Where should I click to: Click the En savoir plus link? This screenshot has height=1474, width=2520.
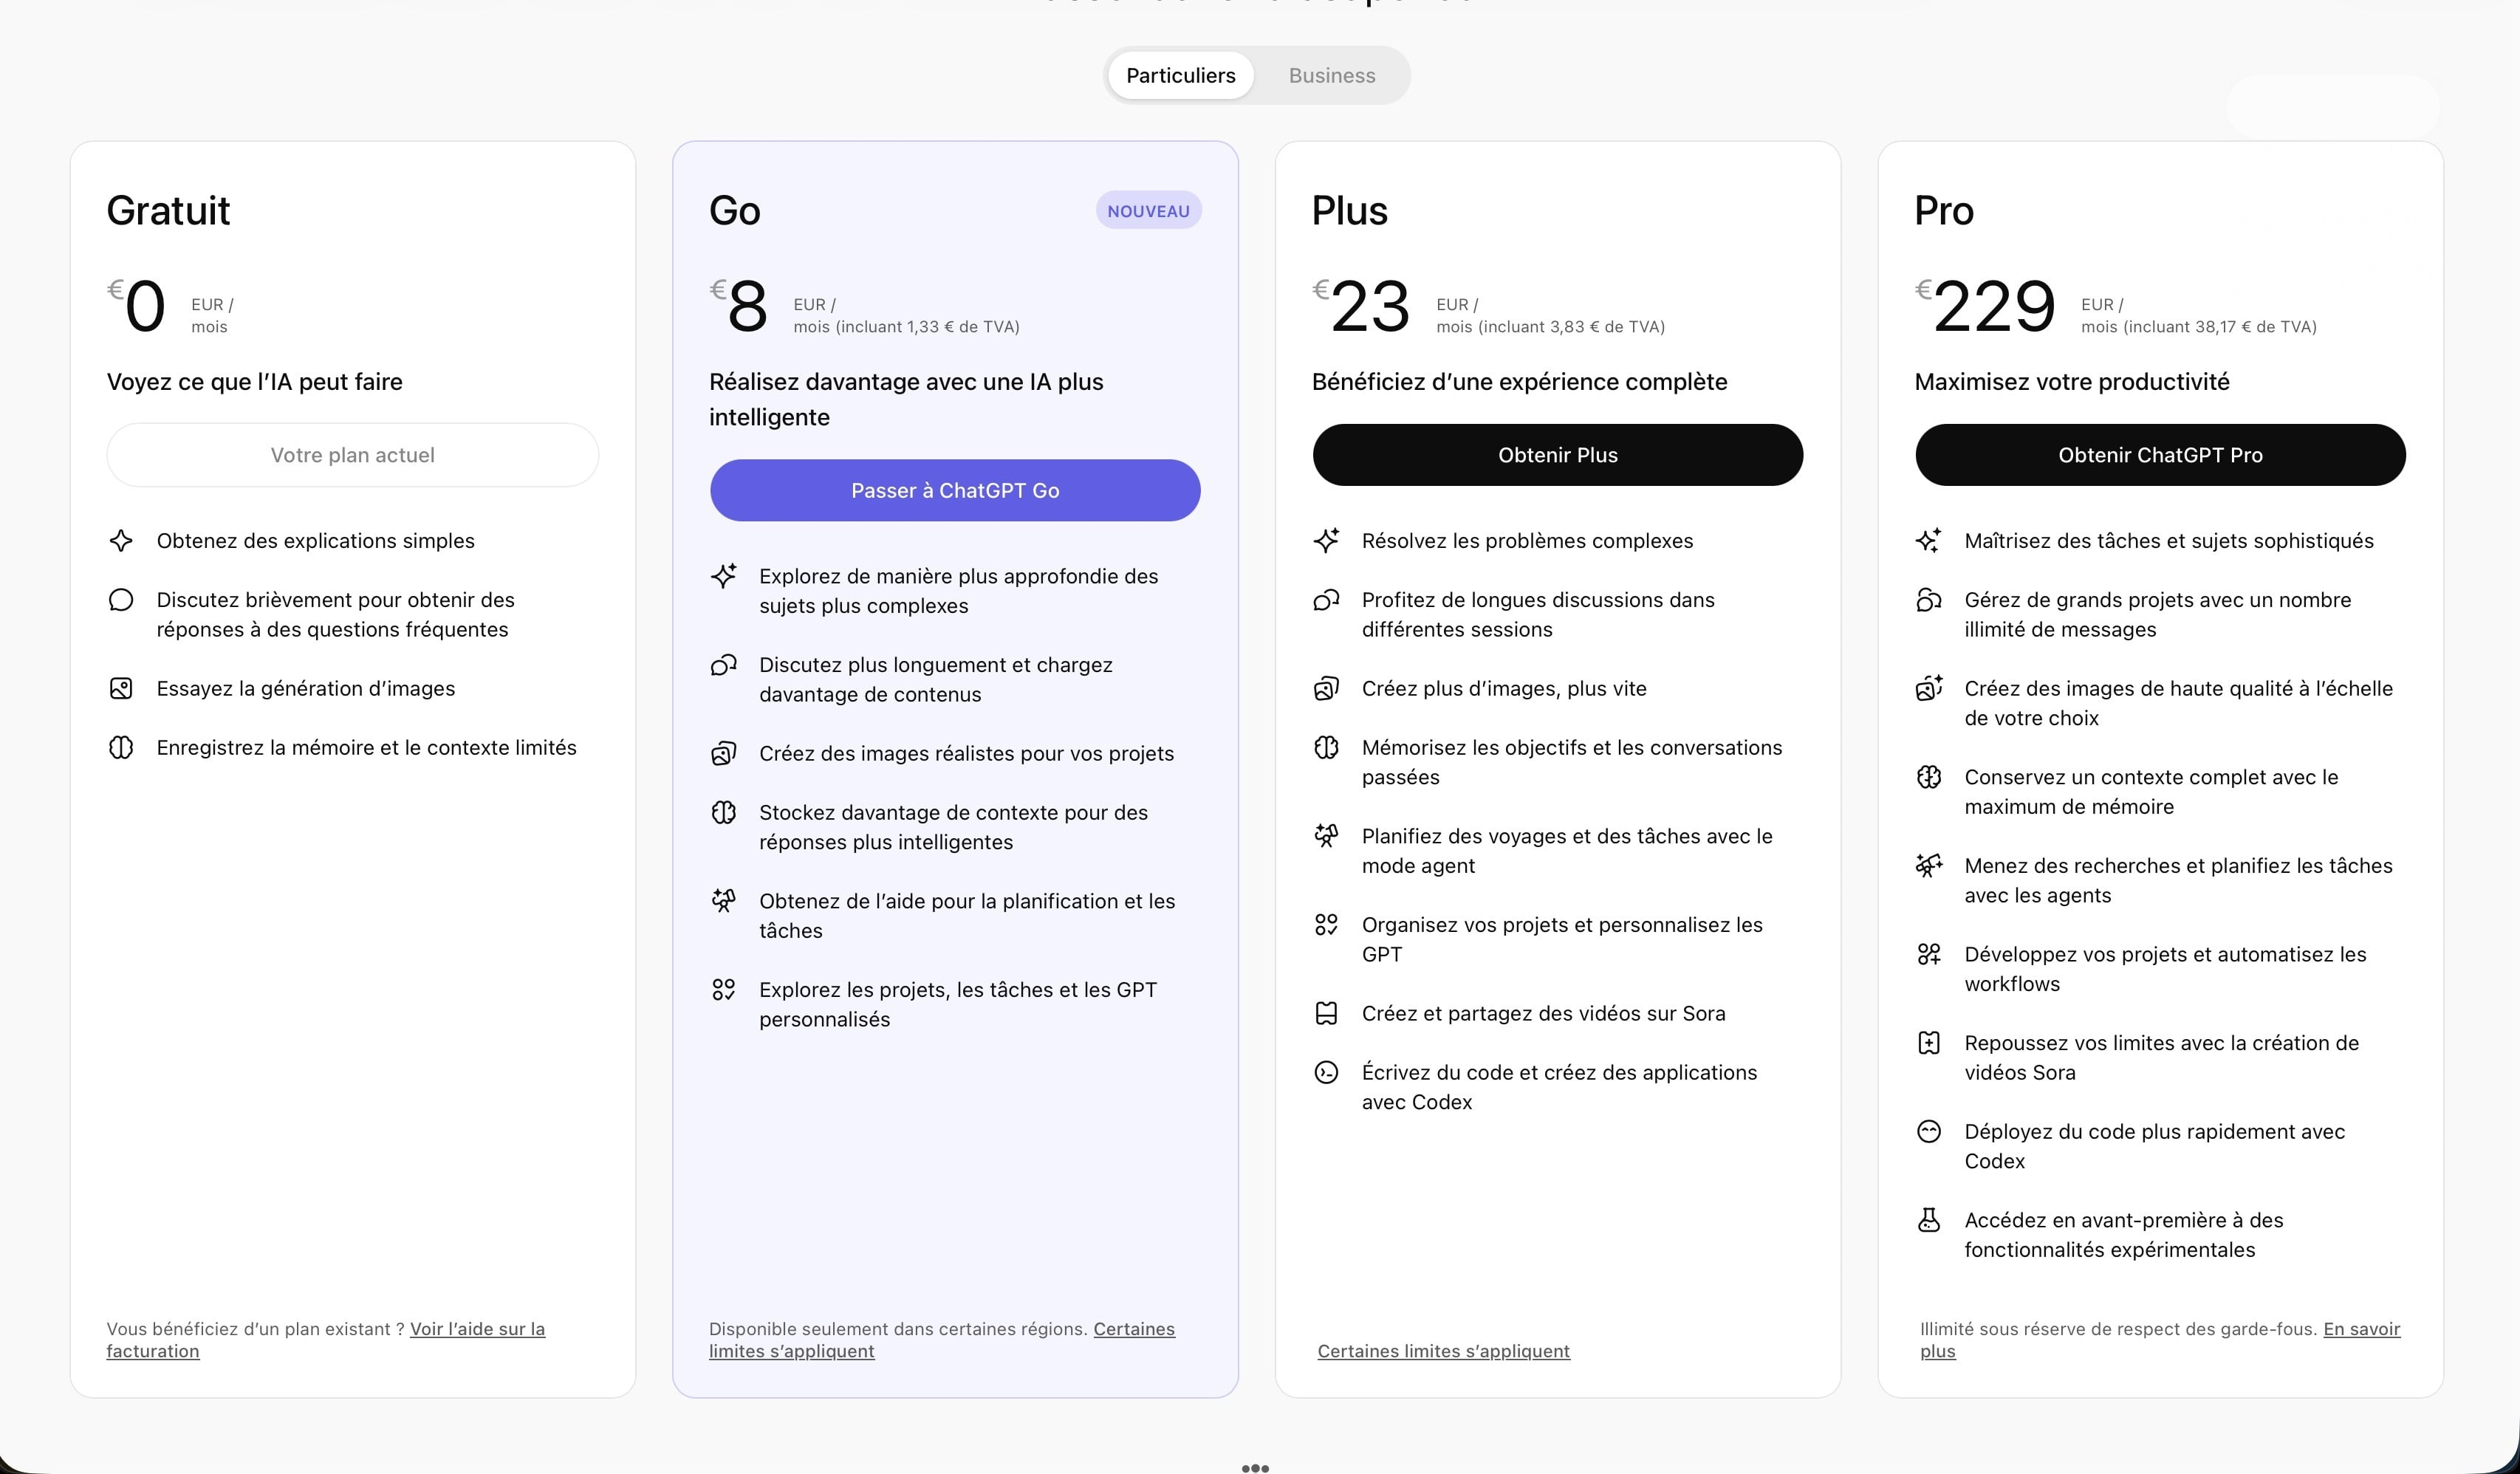pos(2360,1329)
